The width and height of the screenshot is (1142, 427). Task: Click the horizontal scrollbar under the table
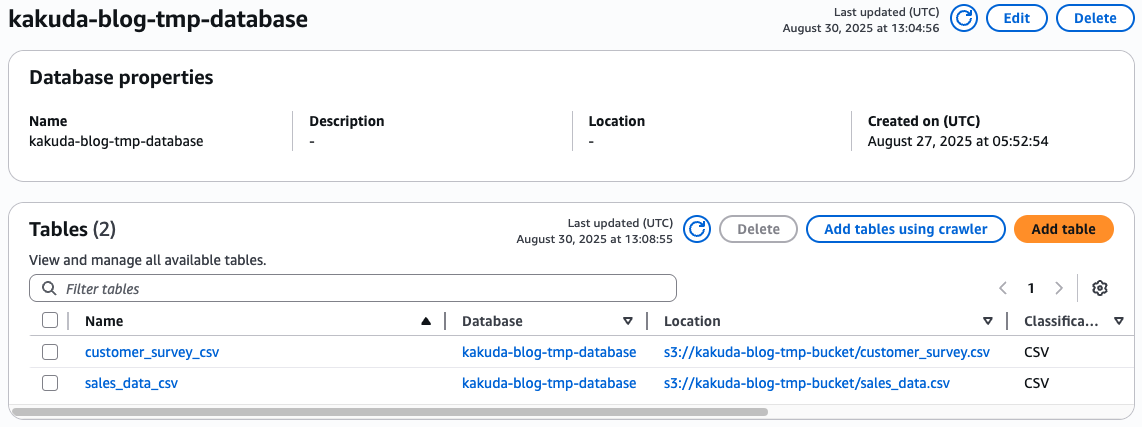390,411
